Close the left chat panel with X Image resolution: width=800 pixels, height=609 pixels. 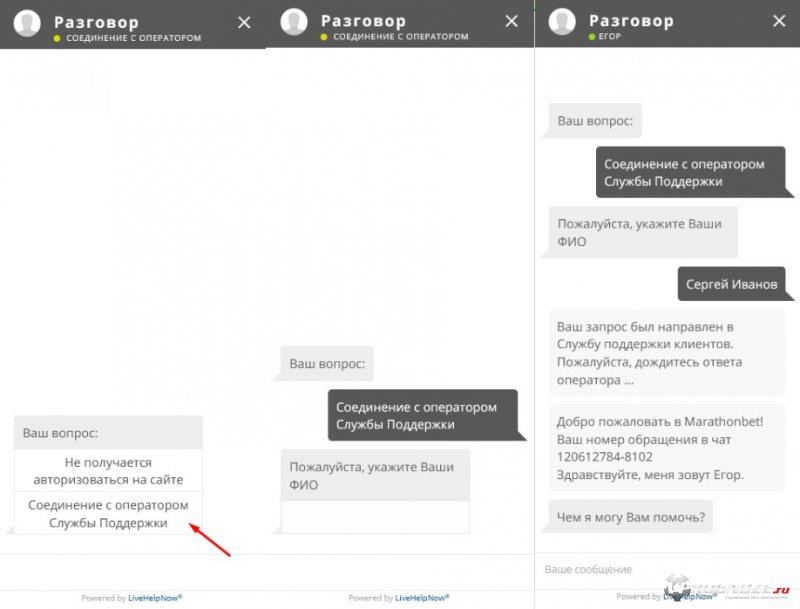[244, 22]
